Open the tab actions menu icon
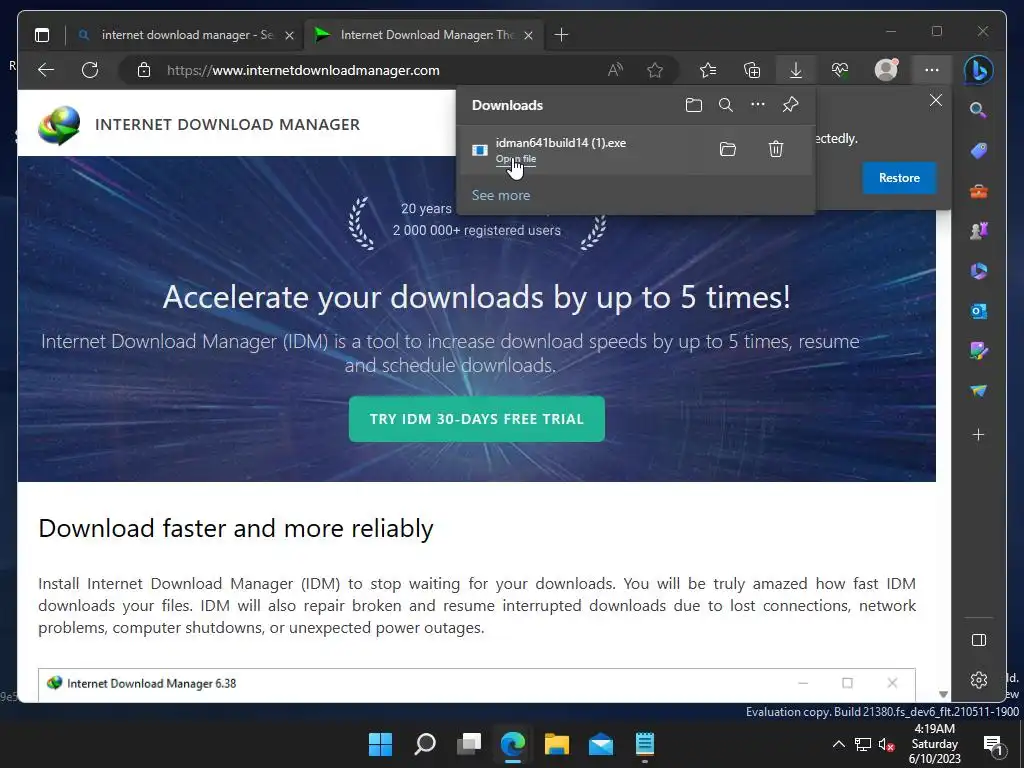The width and height of the screenshot is (1024, 768). click(42, 35)
